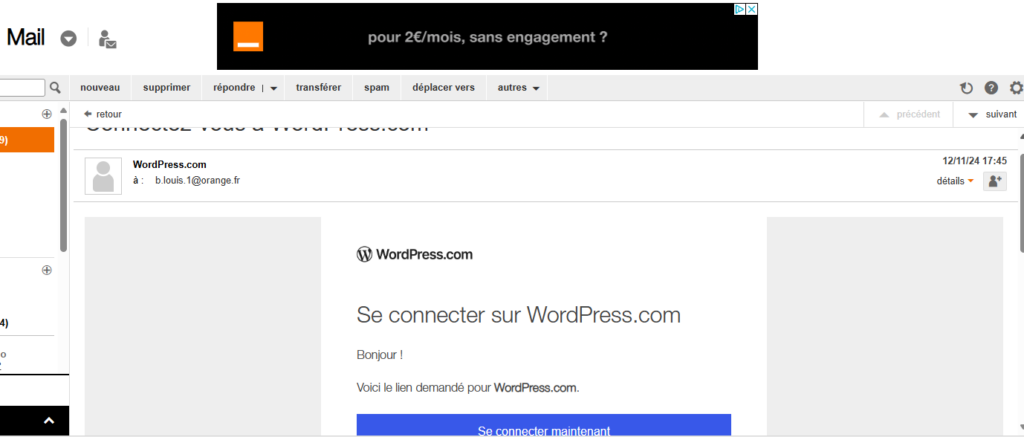Viewport: 1024px width, 437px height.
Task: Refresh the mailbox with the reload icon
Action: (x=966, y=88)
